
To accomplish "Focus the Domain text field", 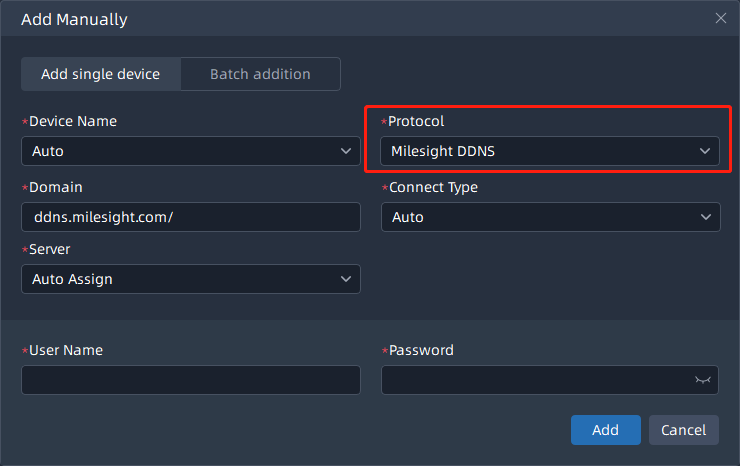I will coord(190,217).
